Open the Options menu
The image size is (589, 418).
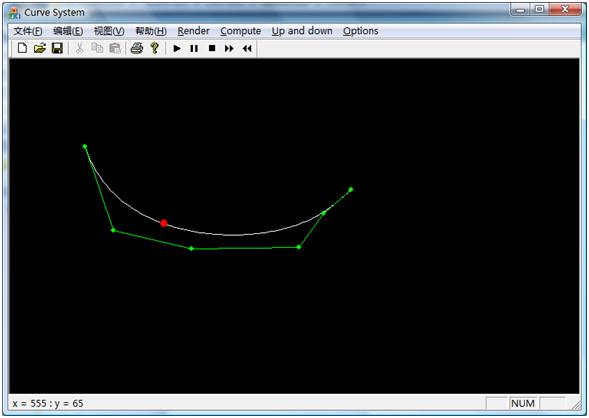point(360,31)
